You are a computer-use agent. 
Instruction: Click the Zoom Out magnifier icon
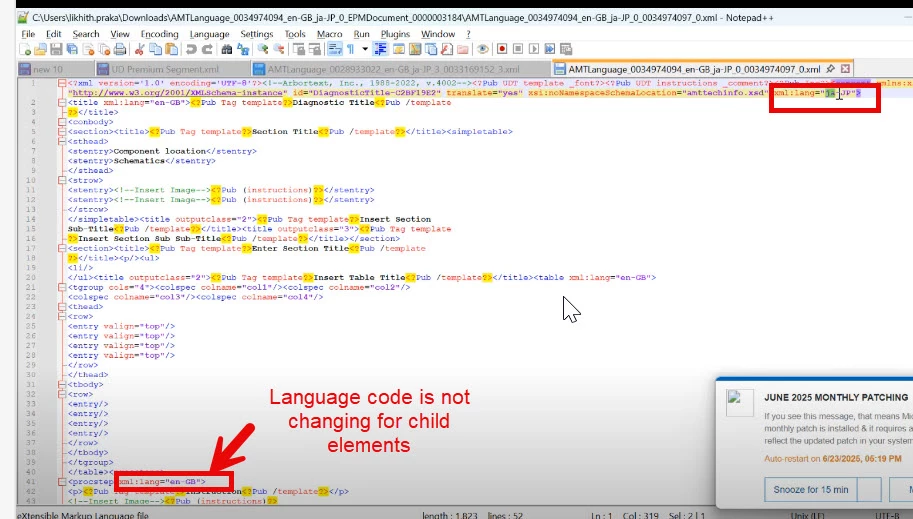pos(279,49)
